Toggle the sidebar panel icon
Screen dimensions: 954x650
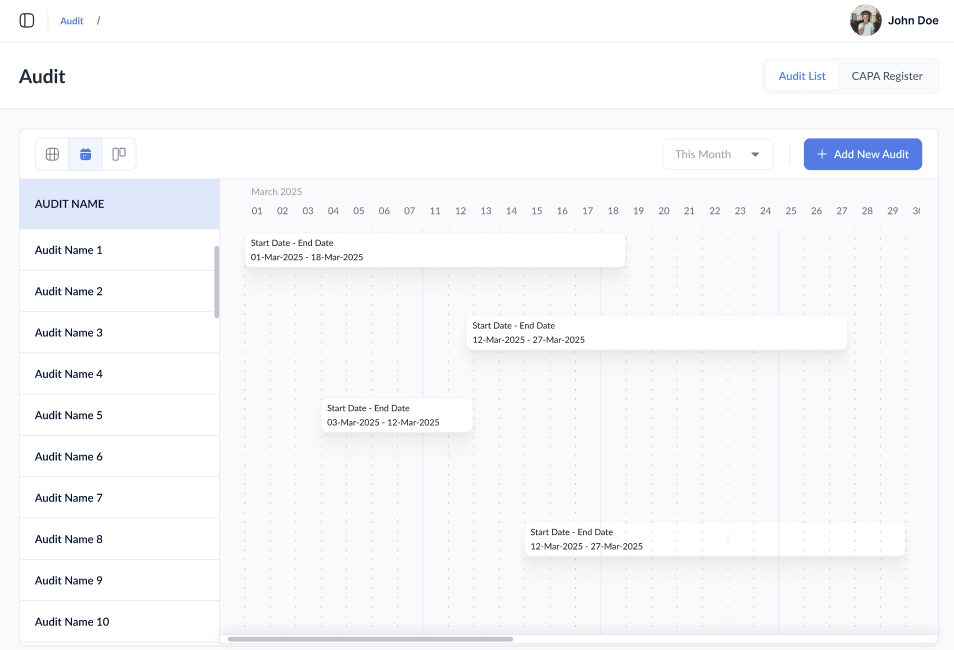pos(27,20)
